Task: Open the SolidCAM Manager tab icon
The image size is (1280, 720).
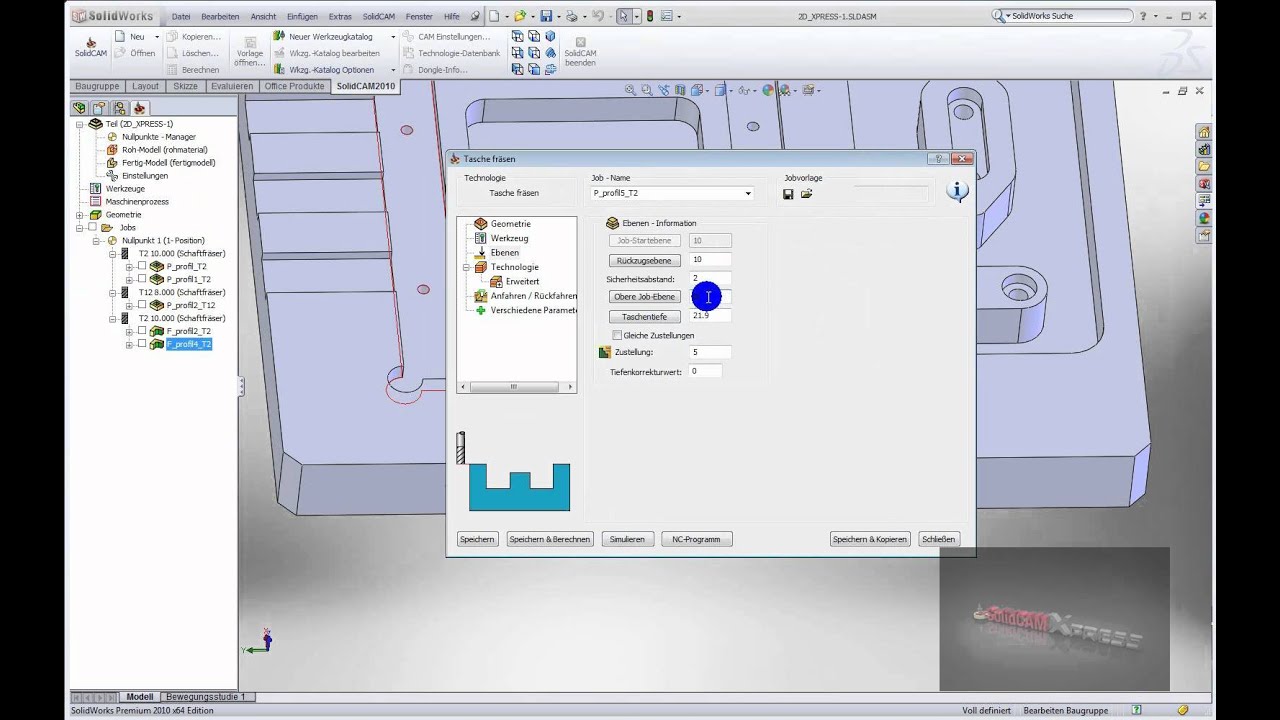Action: point(139,108)
